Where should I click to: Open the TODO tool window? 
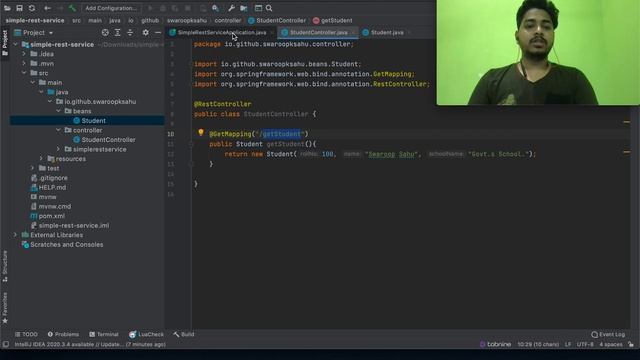[x=26, y=334]
